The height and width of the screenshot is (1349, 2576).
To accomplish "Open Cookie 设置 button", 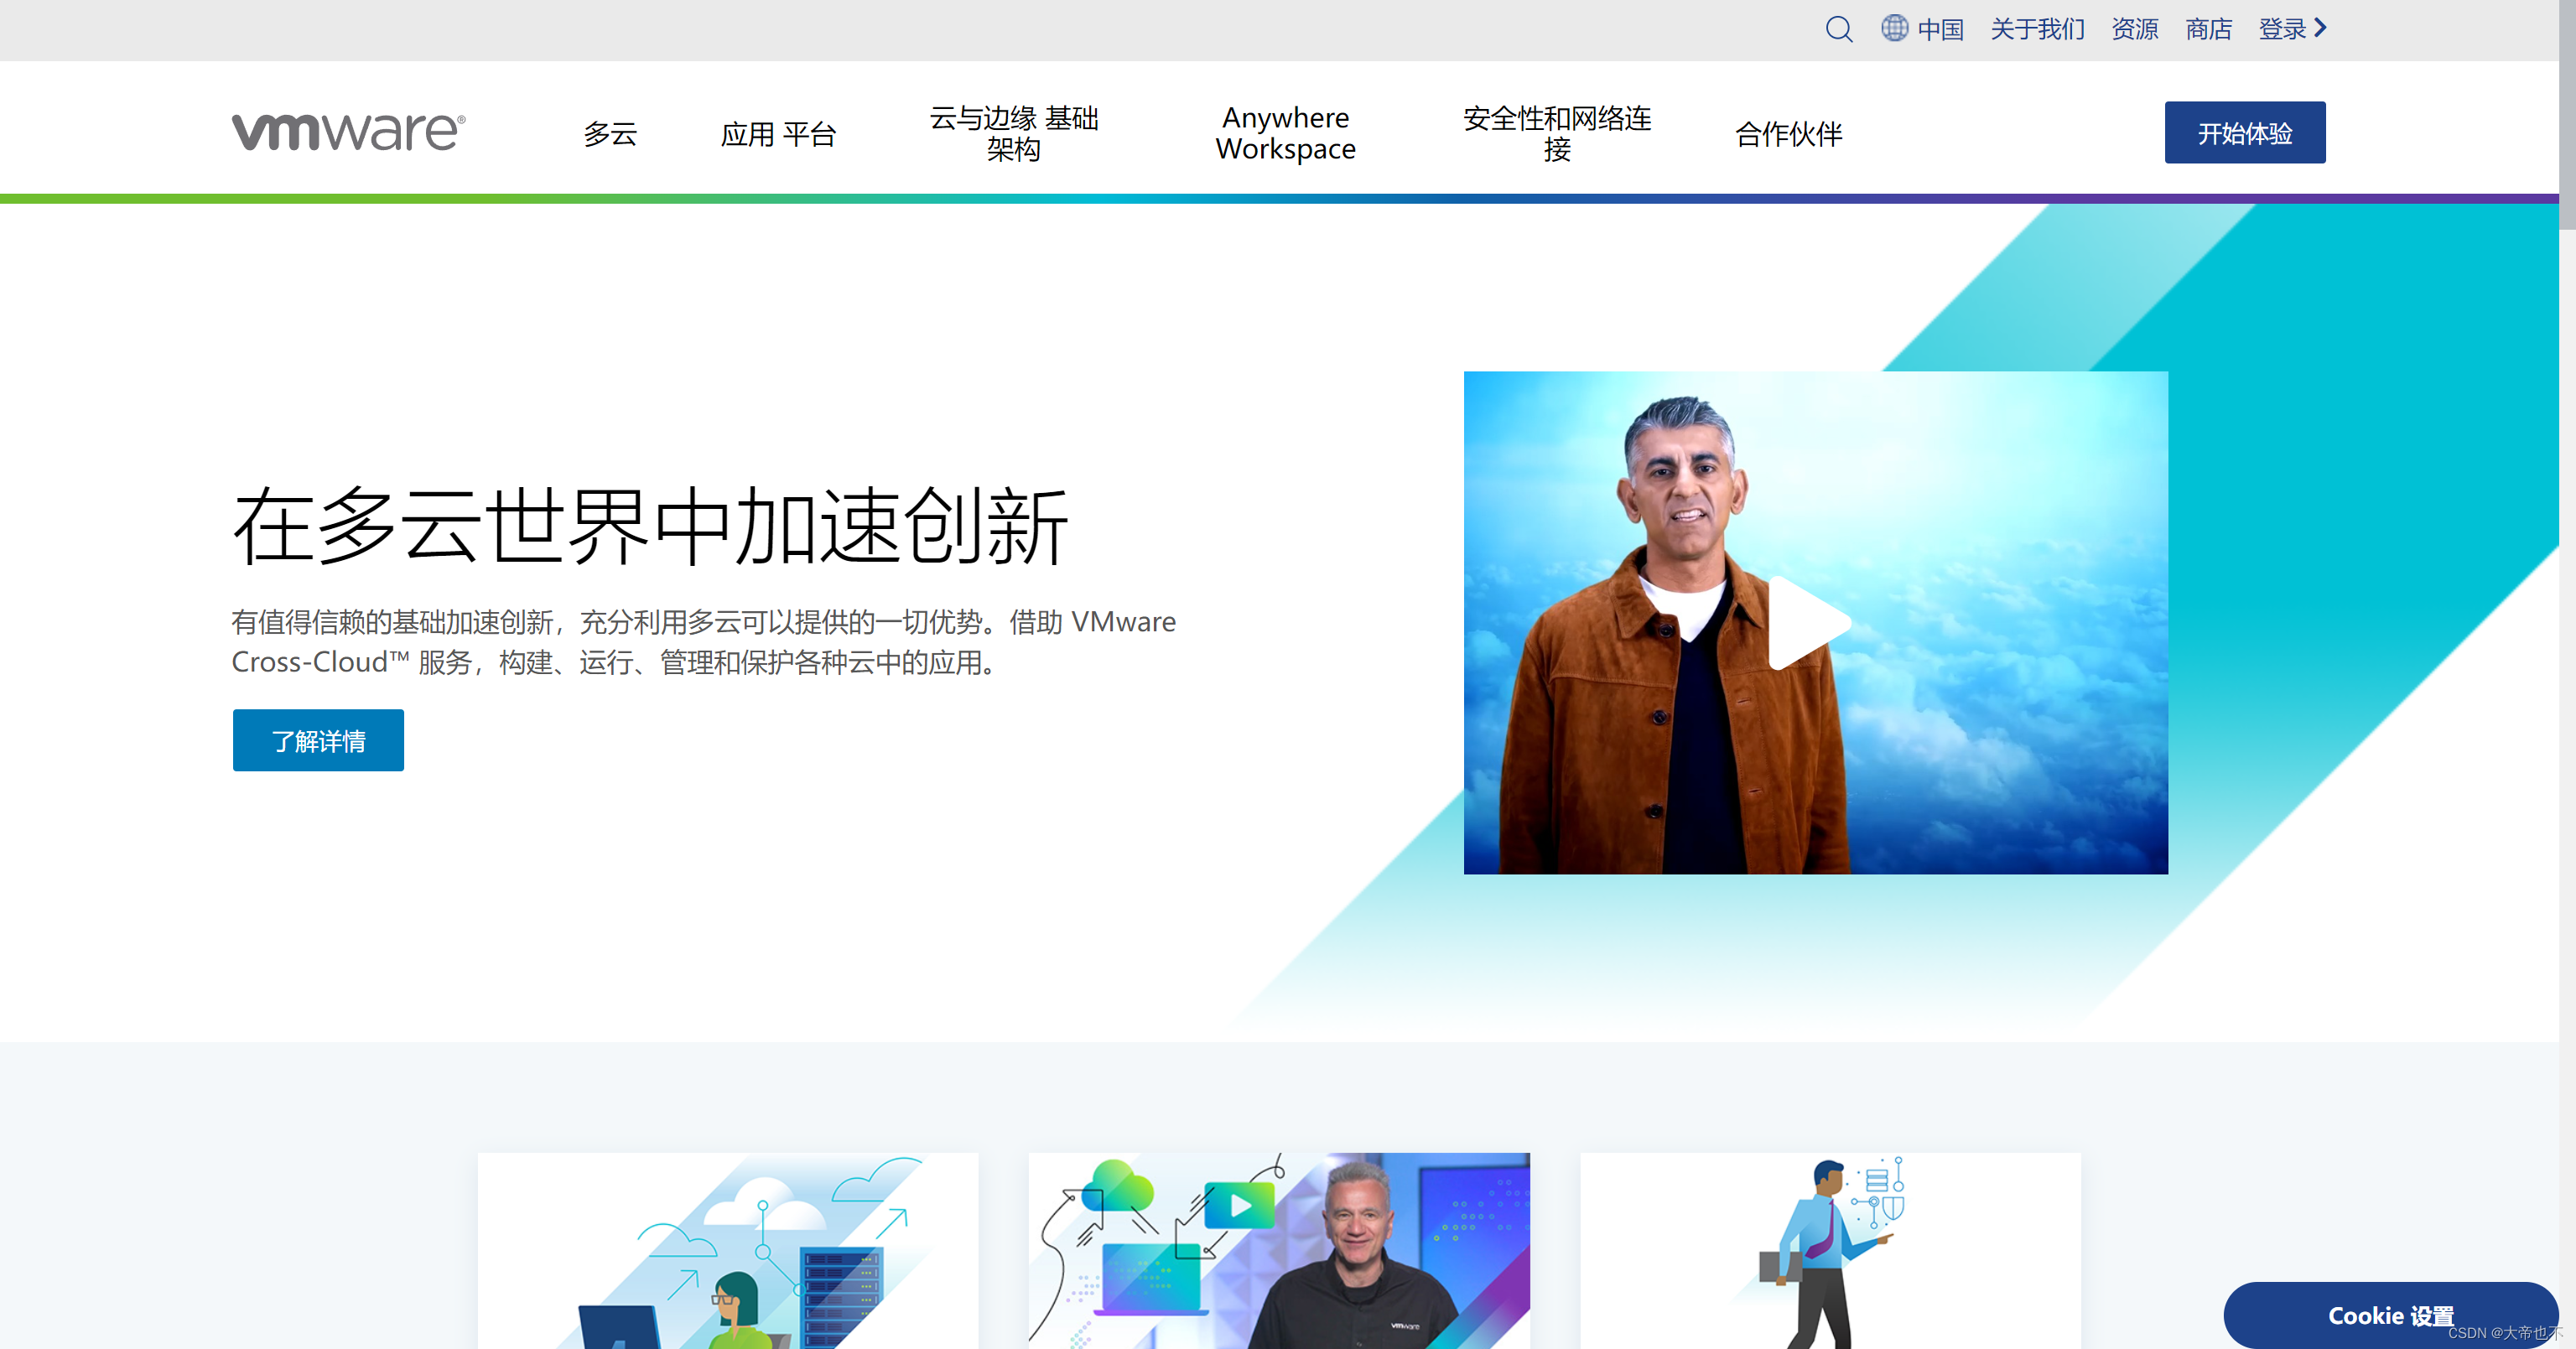I will [2390, 1315].
